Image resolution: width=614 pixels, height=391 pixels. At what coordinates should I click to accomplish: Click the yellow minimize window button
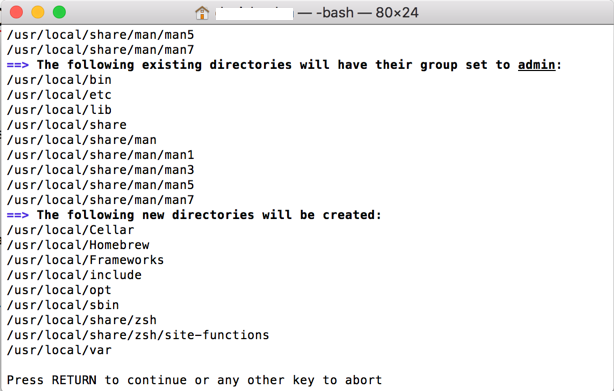coord(38,12)
